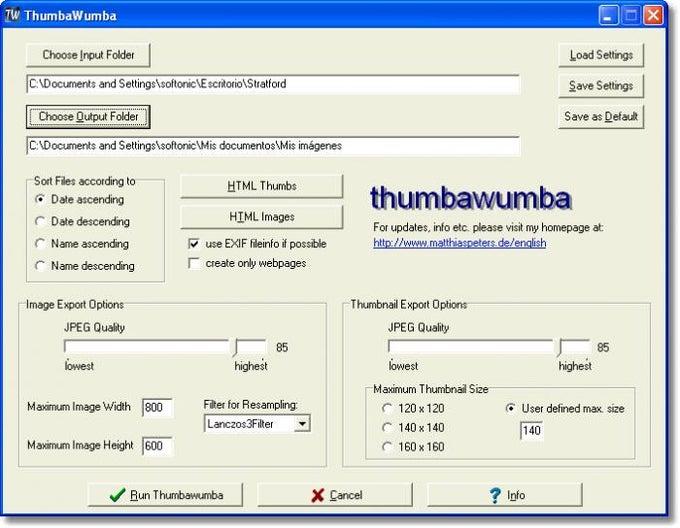Click the user defined thumbnail size field
Screen dimensions: 680x528
click(531, 430)
